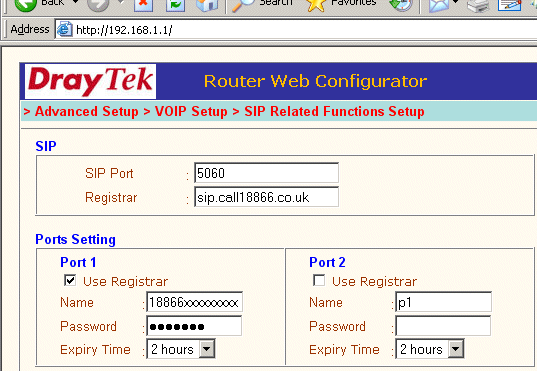Click the Port 2 Password field

pyautogui.click(x=443, y=326)
